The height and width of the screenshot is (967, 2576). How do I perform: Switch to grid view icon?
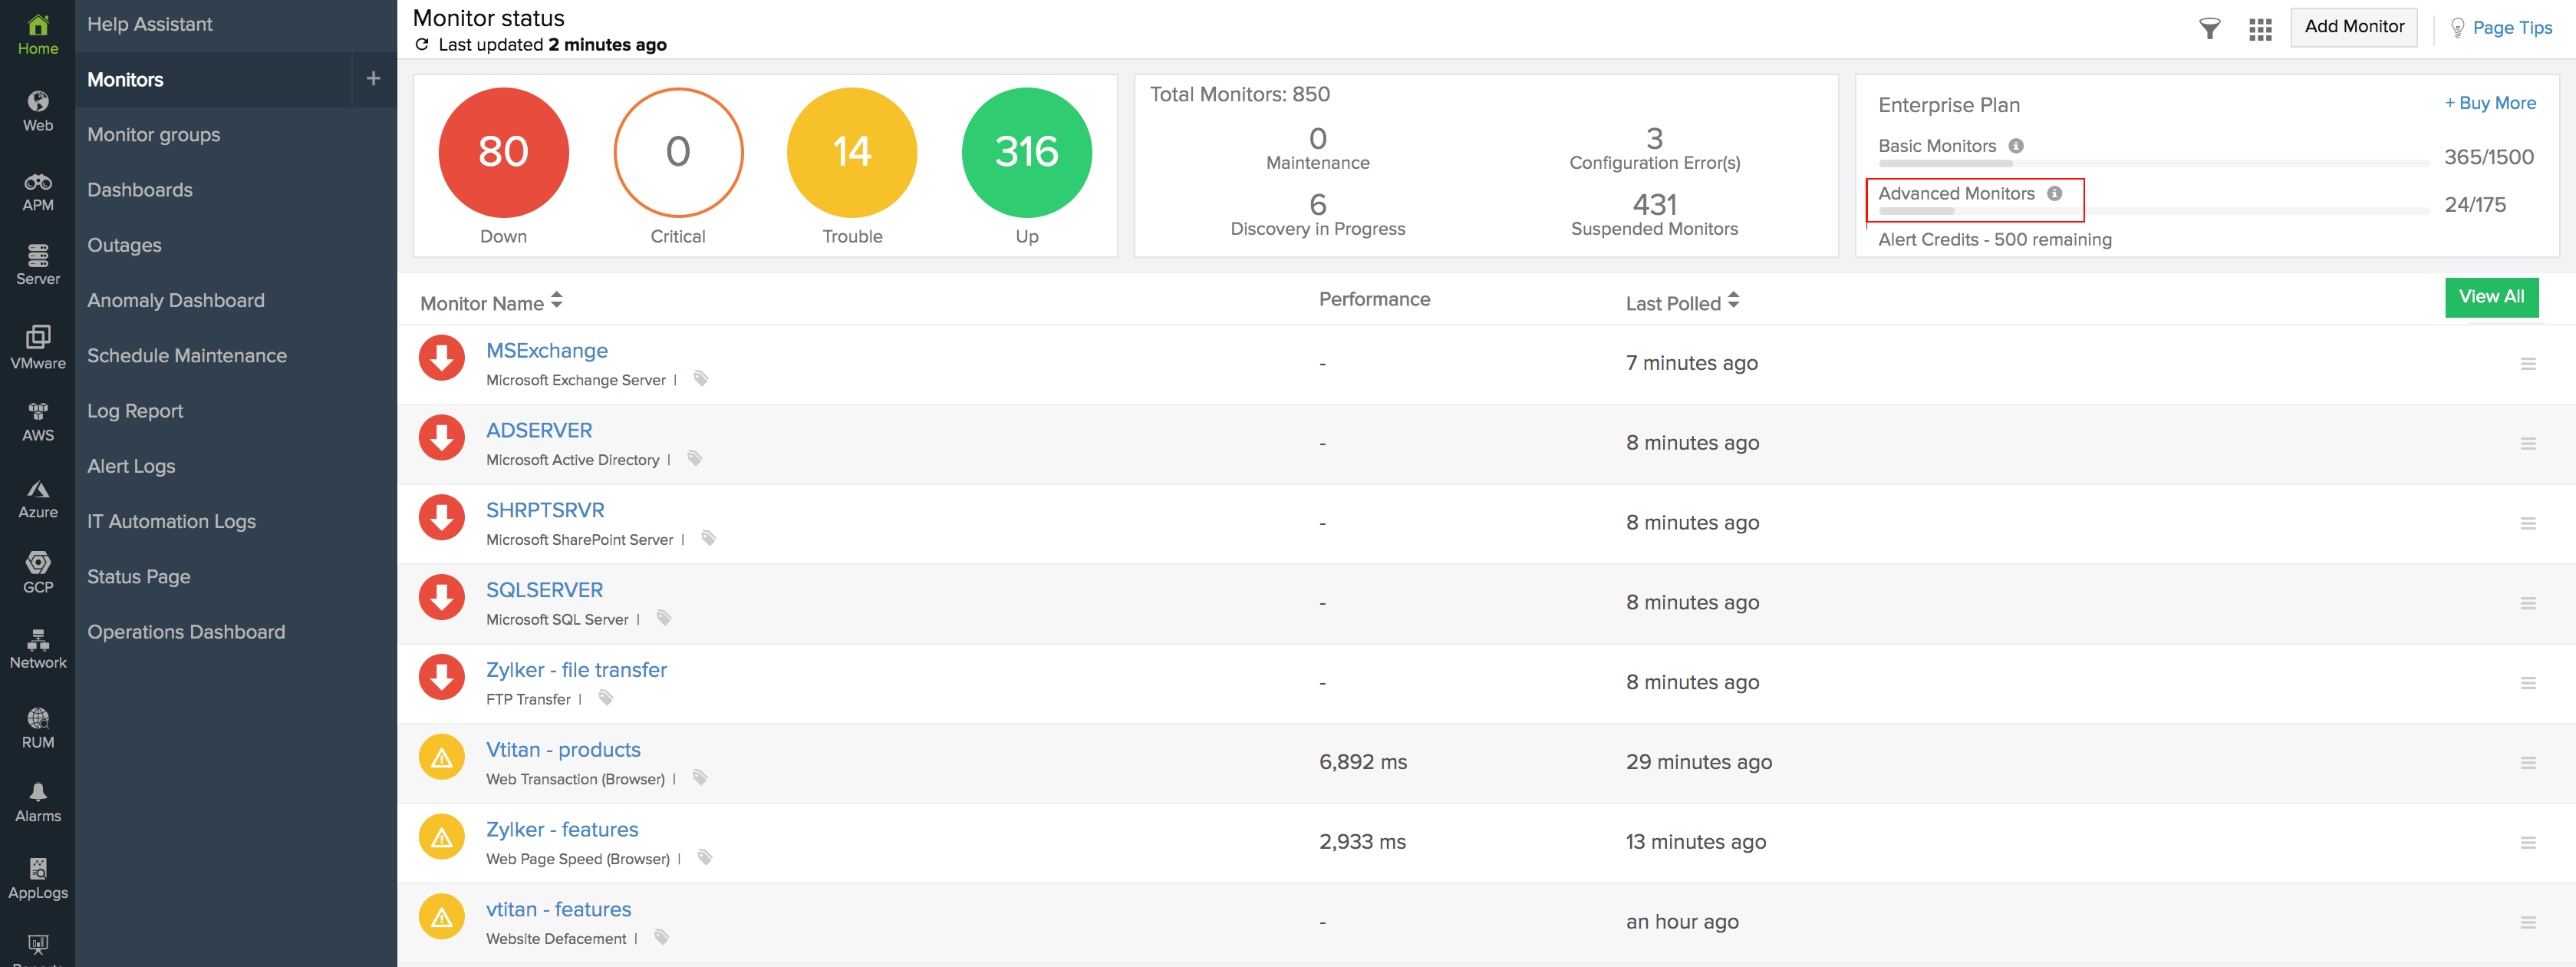(x=2260, y=29)
